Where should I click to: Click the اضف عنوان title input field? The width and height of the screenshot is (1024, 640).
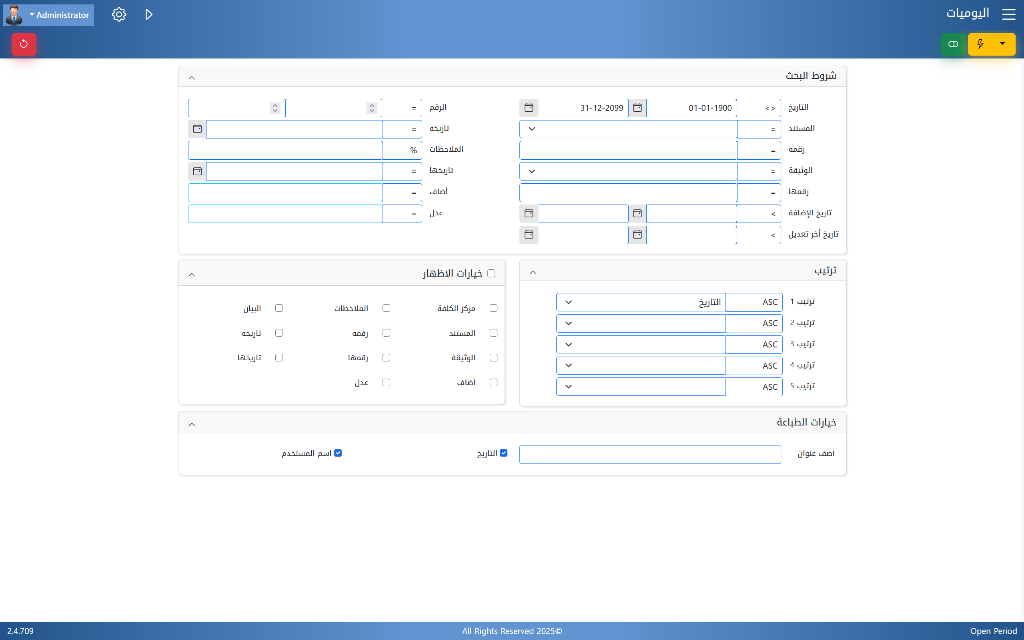click(650, 454)
